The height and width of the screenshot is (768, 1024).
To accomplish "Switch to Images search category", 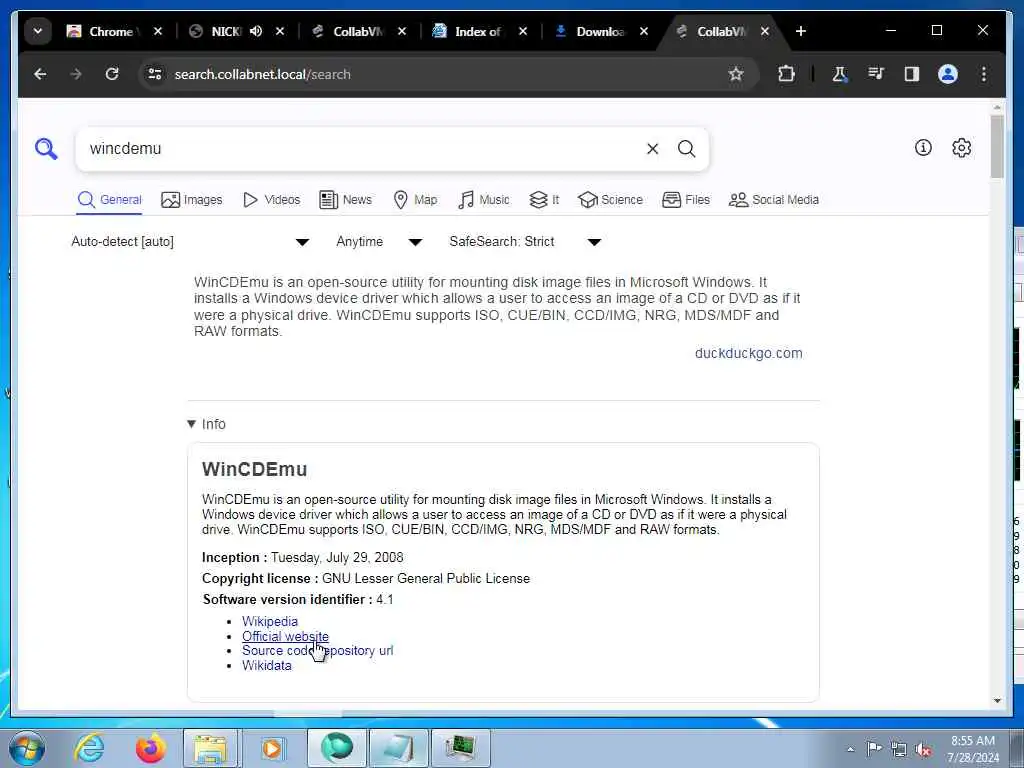I will click(x=192, y=200).
